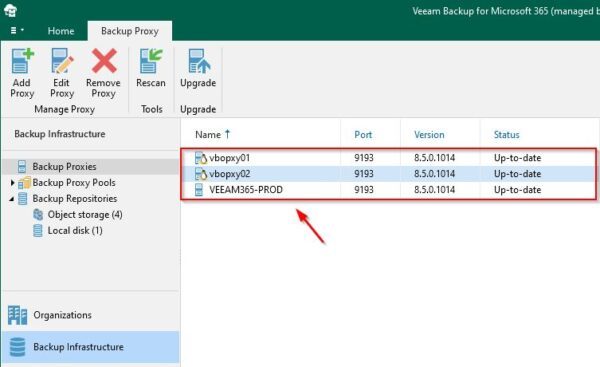Image resolution: width=600 pixels, height=367 pixels.
Task: Click the Backup Proxy Pools folder icon
Action: 24,183
